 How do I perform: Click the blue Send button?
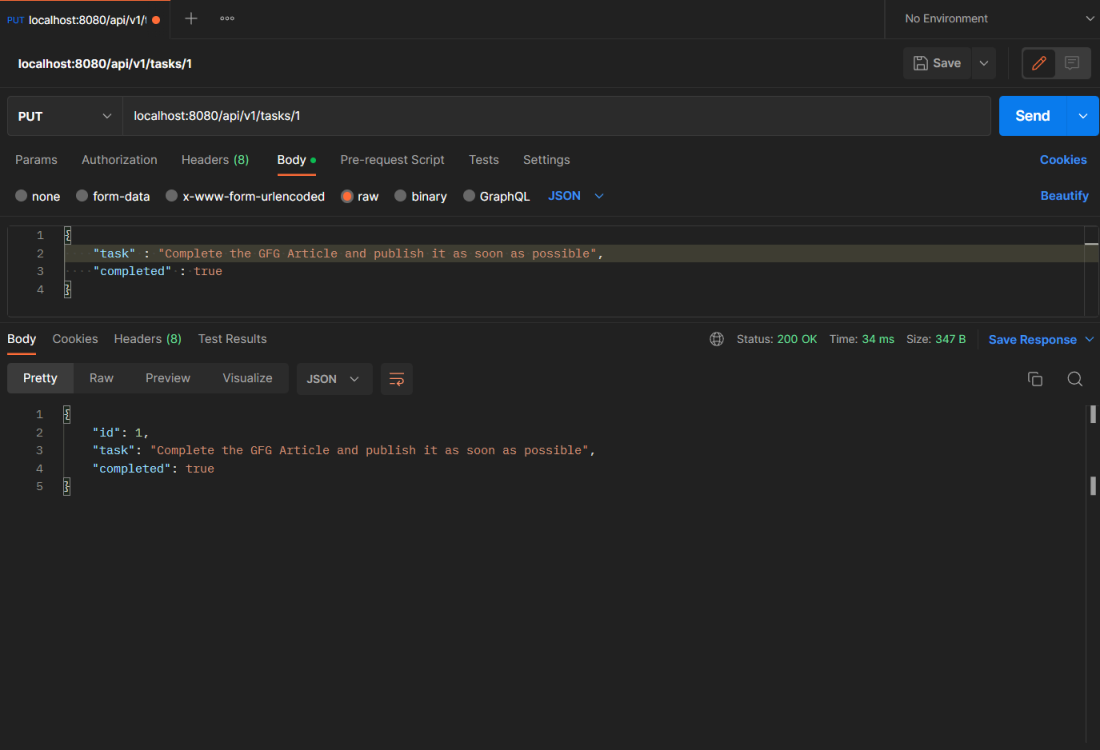pos(1033,116)
